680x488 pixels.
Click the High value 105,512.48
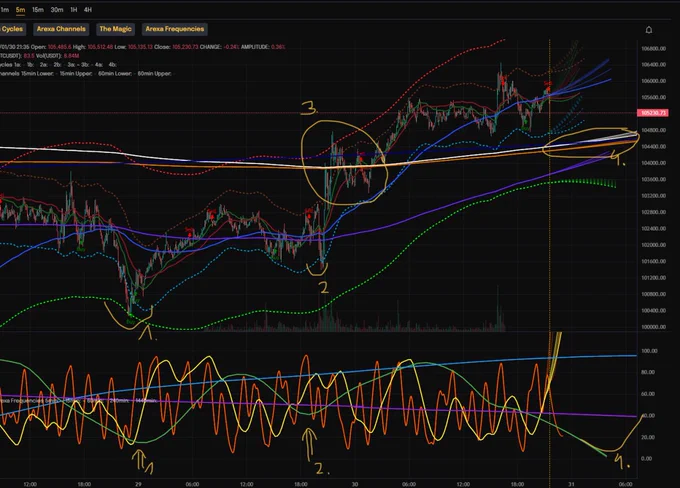tap(100, 47)
